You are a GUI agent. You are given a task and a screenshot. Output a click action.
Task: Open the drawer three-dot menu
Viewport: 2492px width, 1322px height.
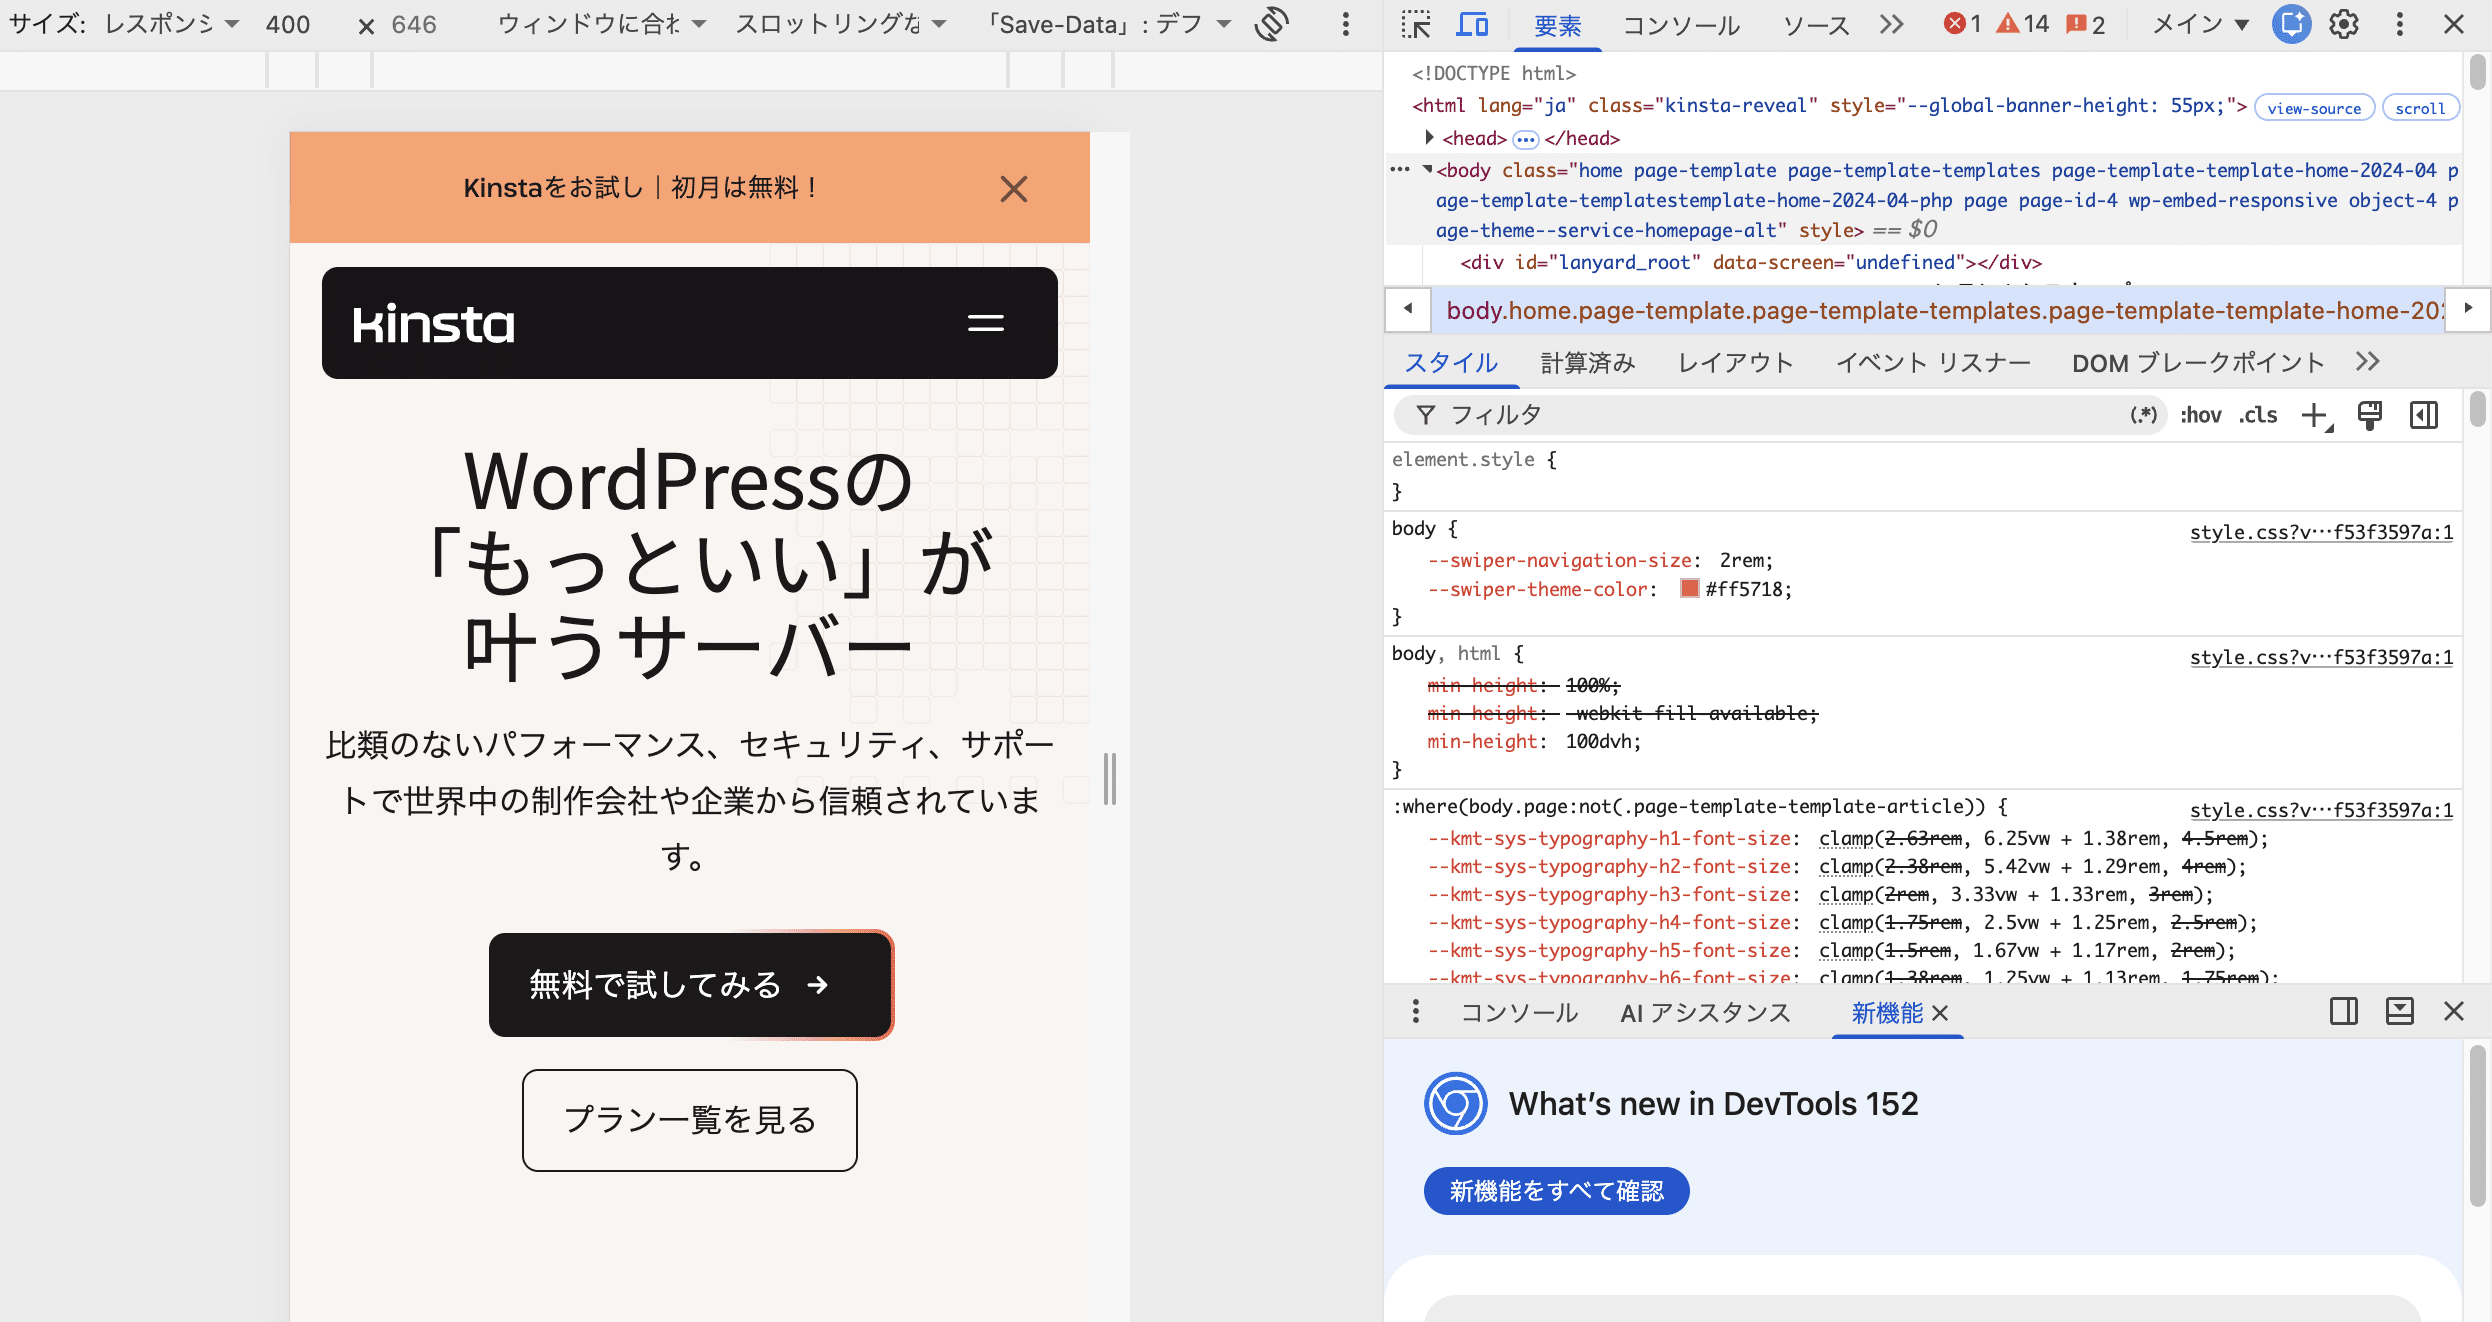[1415, 1012]
